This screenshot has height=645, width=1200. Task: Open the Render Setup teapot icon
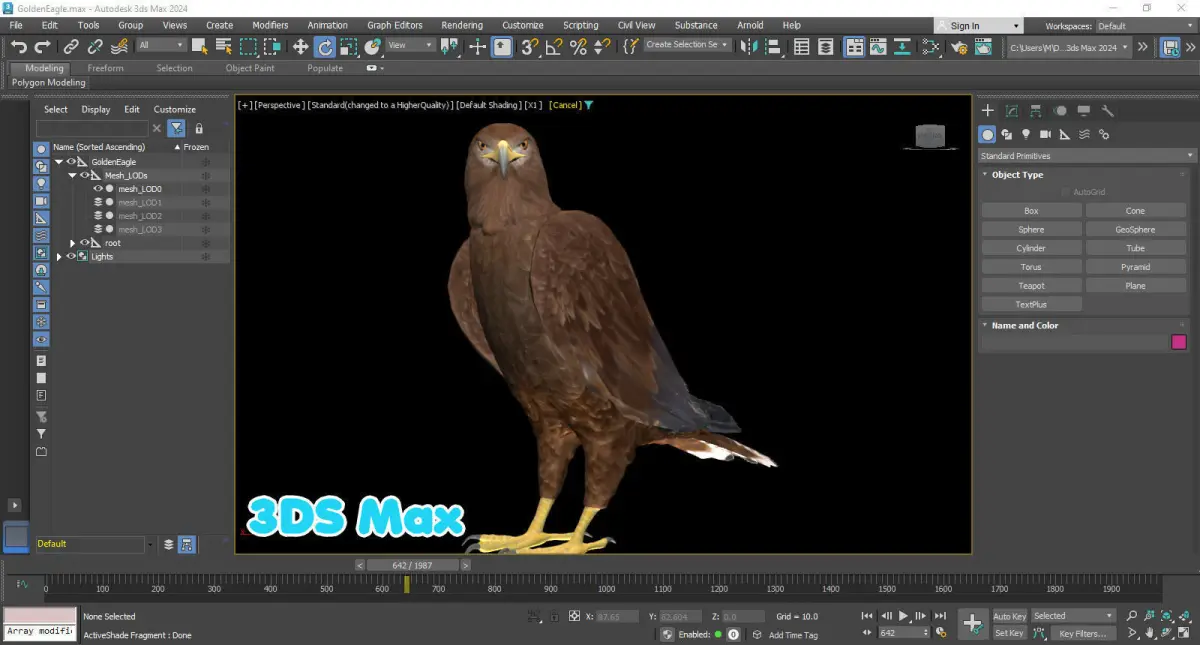960,46
